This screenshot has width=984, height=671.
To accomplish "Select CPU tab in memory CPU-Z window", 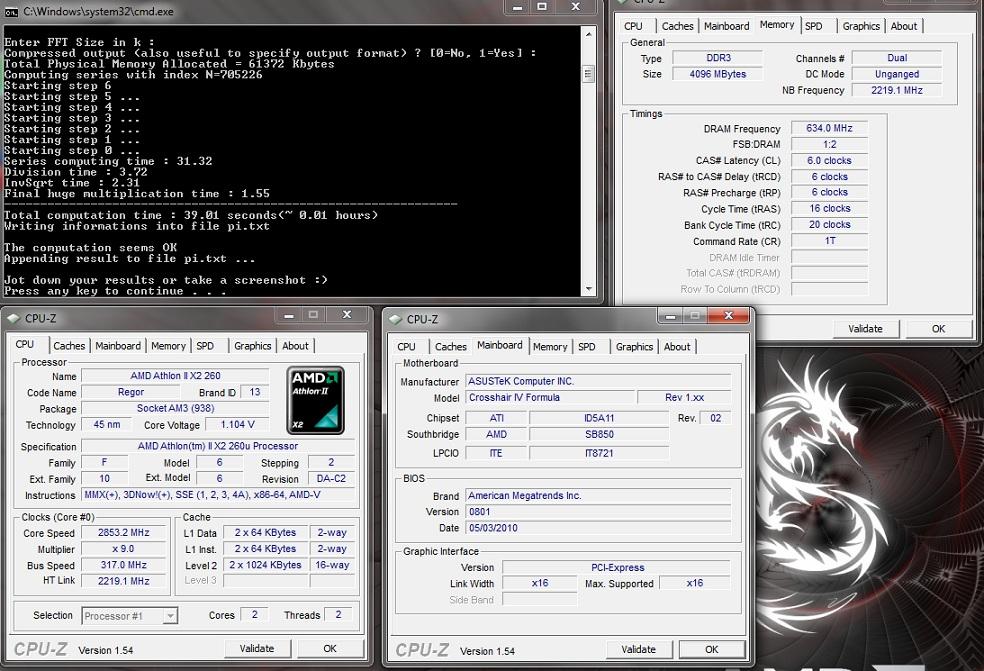I will tap(633, 26).
